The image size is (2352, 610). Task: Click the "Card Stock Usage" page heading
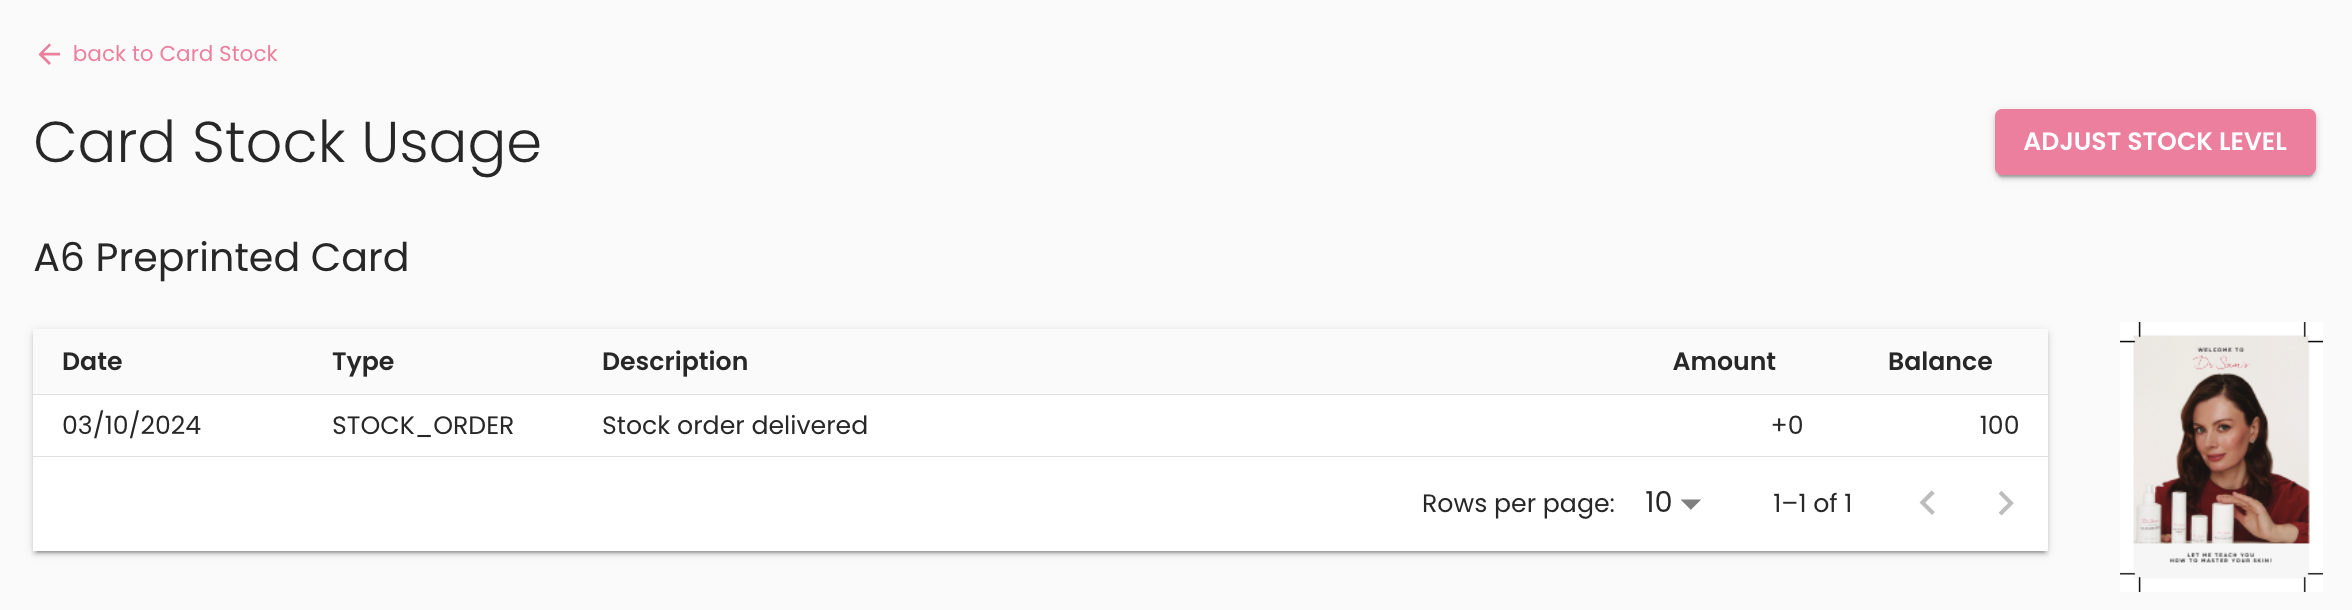point(288,143)
